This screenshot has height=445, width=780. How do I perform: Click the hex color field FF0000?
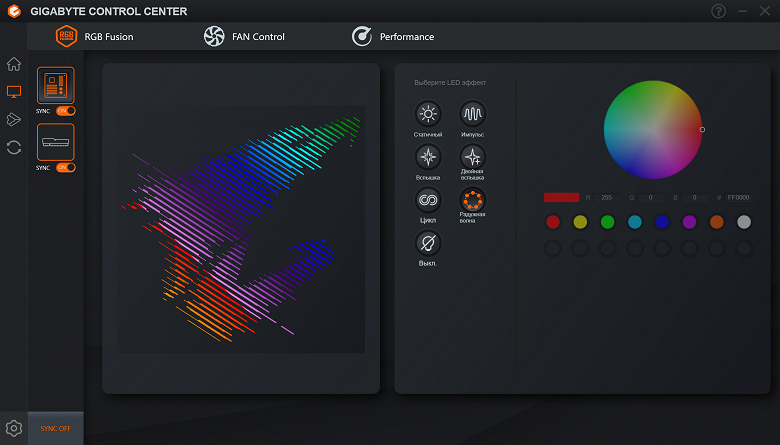coord(739,197)
